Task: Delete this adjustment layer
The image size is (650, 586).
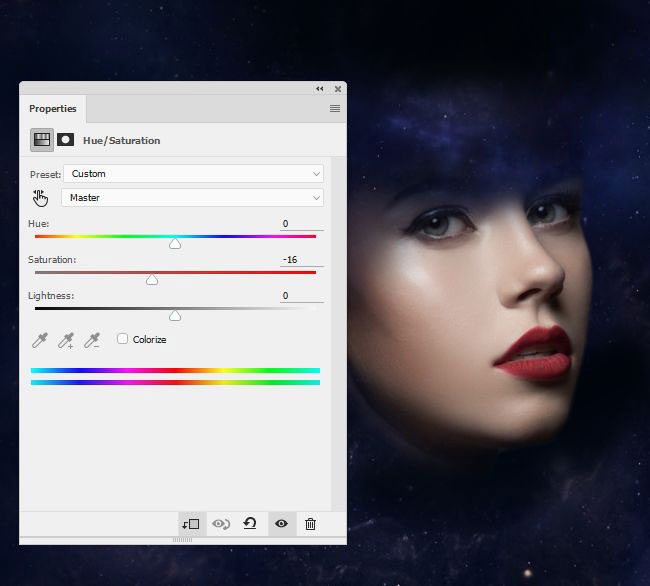Action: (310, 524)
